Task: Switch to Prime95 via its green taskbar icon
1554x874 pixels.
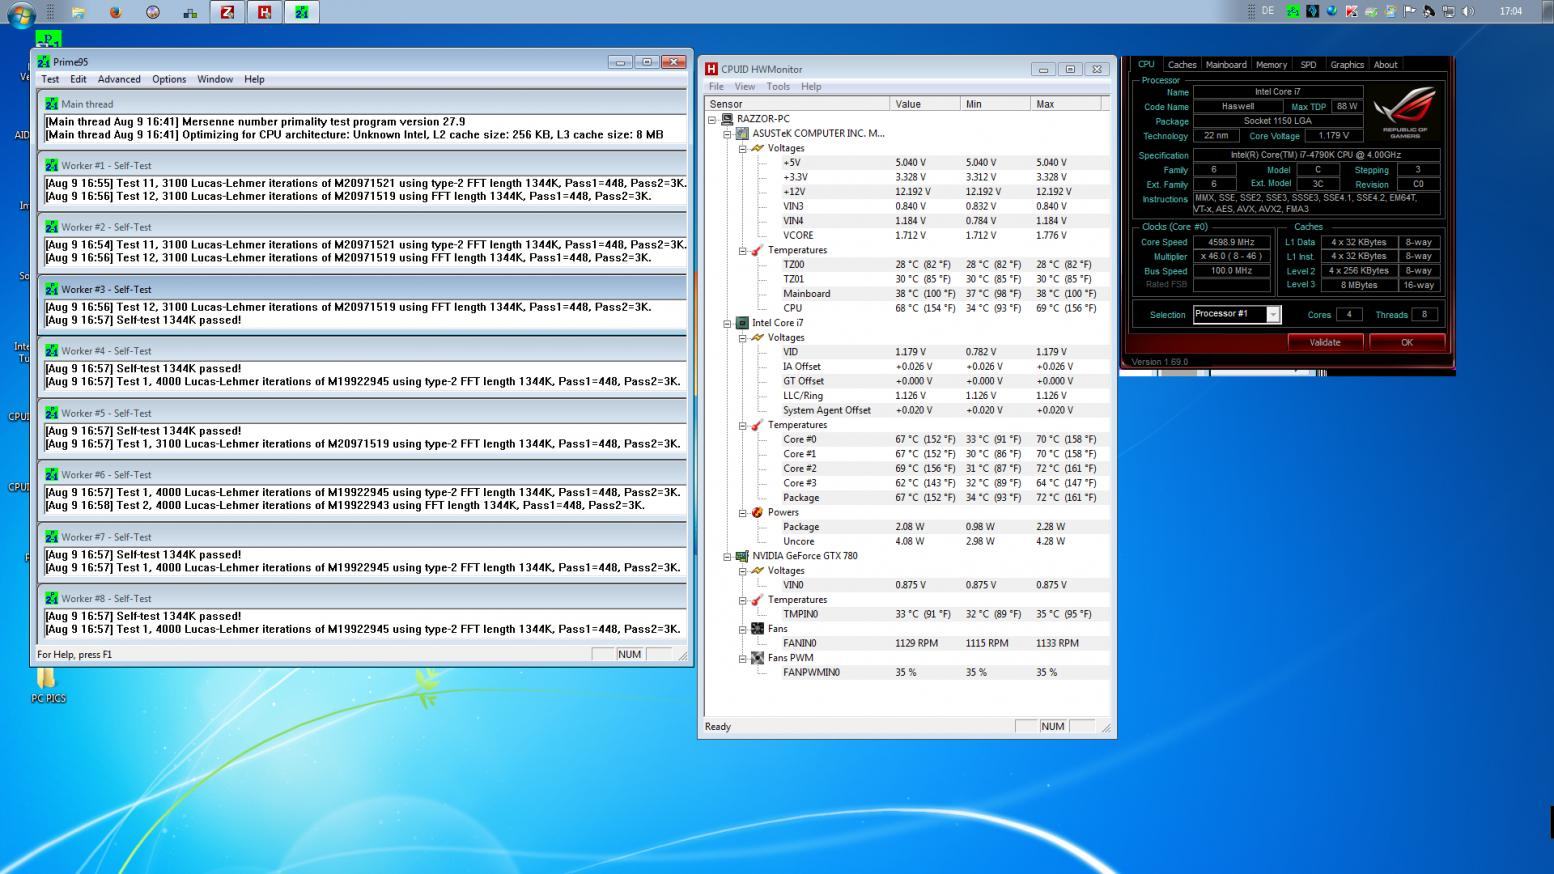Action: [x=301, y=12]
